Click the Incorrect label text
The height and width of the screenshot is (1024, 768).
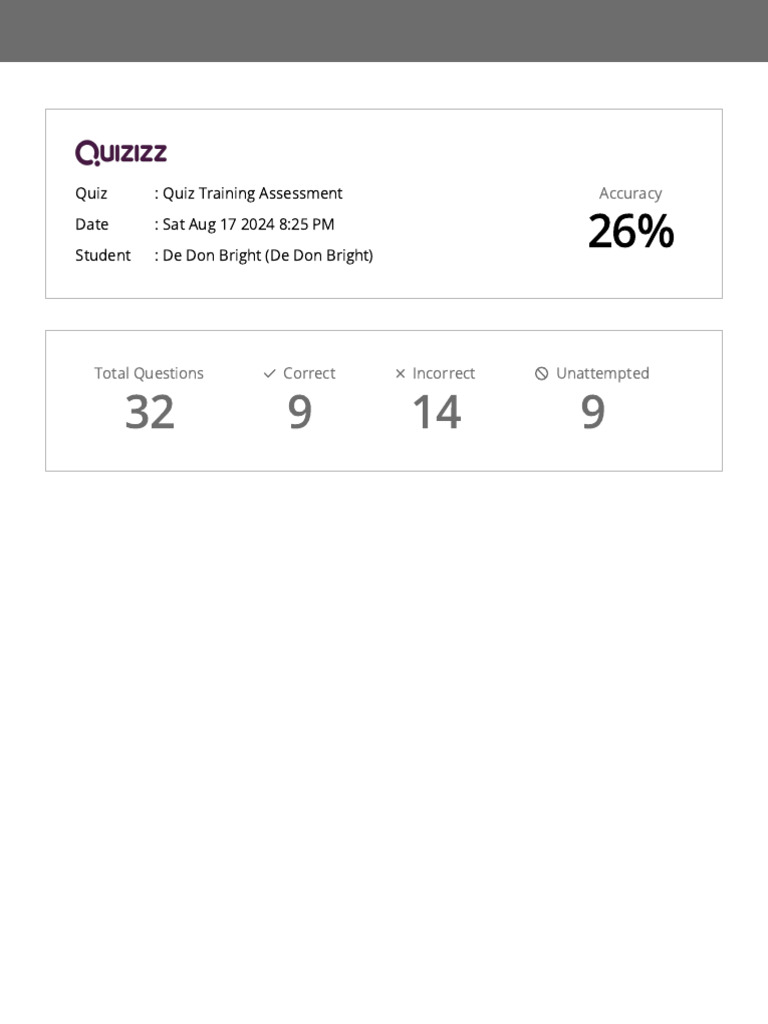point(443,373)
